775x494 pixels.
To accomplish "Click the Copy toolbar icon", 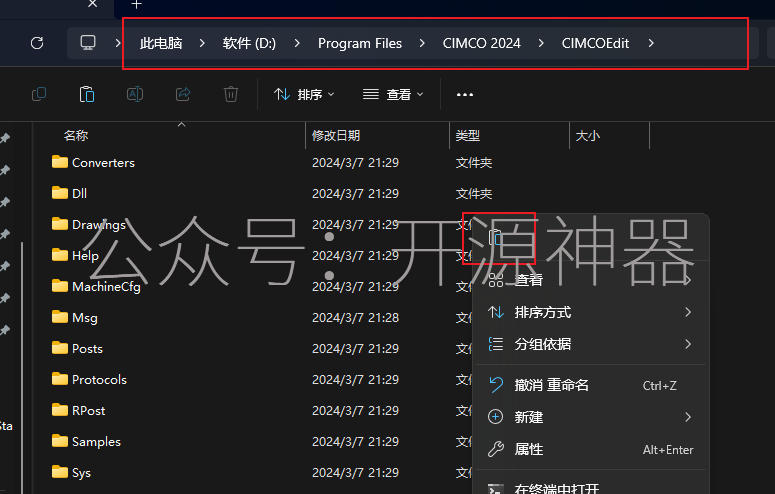I will click(x=39, y=94).
